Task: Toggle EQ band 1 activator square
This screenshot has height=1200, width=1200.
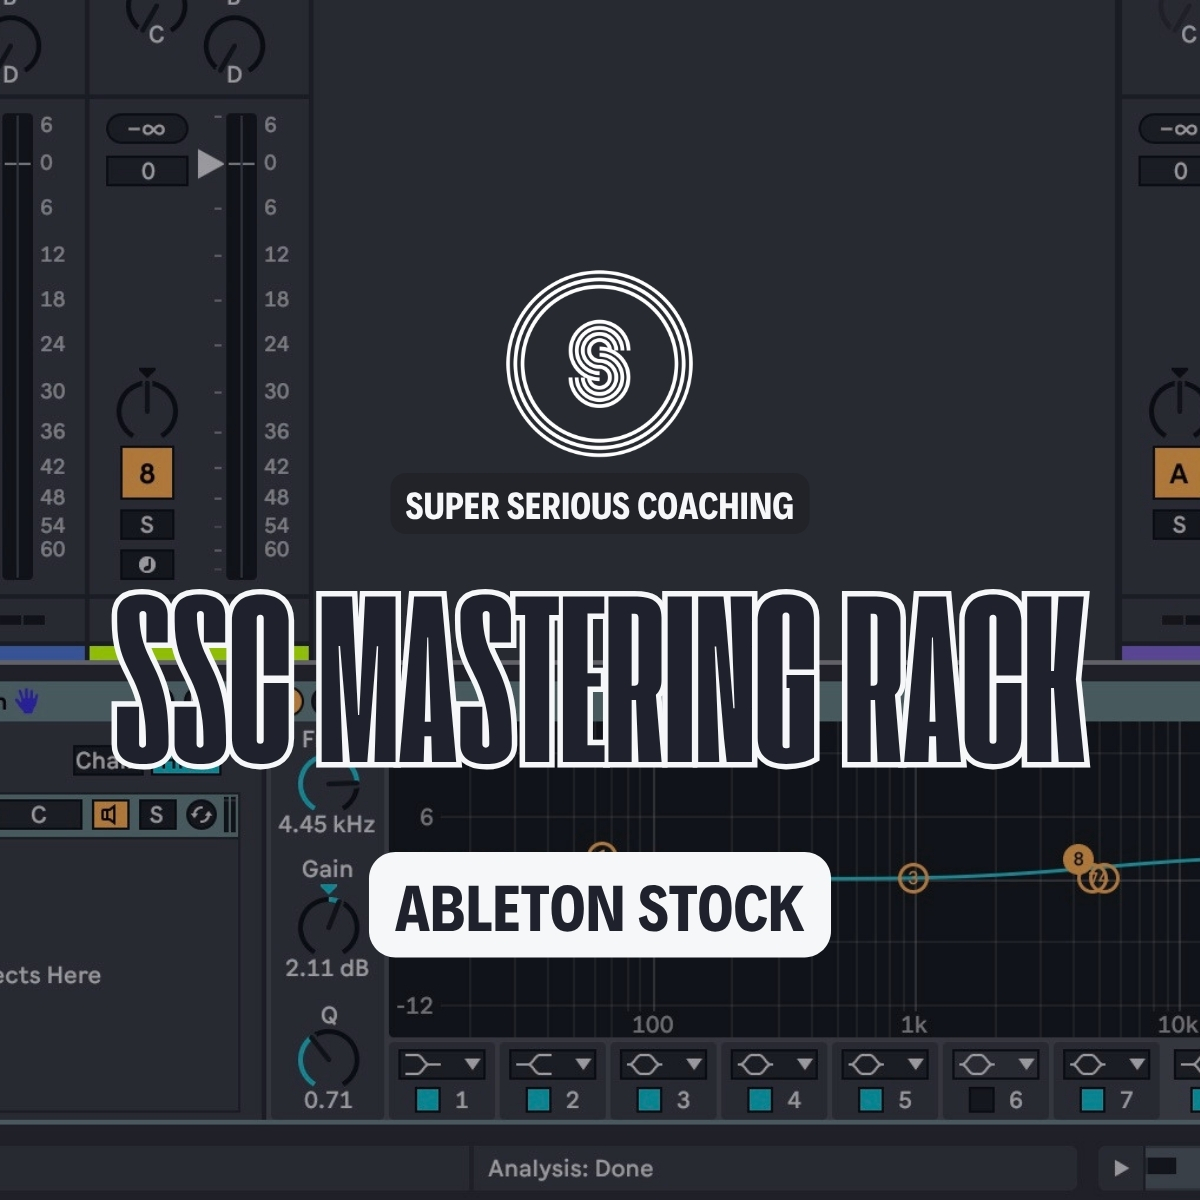Action: (x=428, y=1100)
